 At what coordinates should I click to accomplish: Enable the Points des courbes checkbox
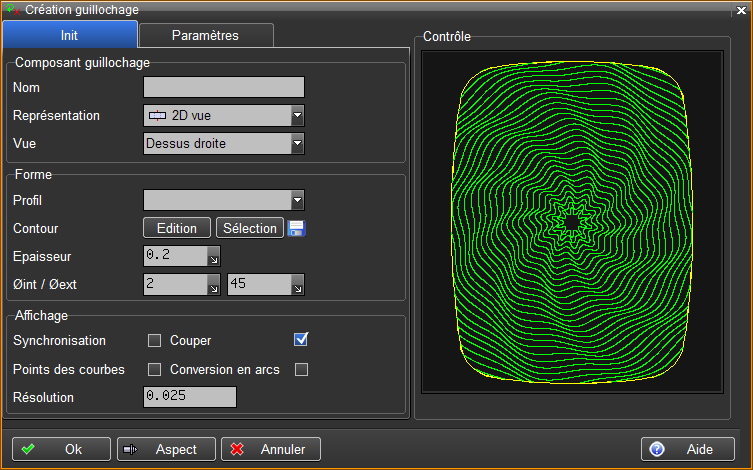click(x=154, y=370)
